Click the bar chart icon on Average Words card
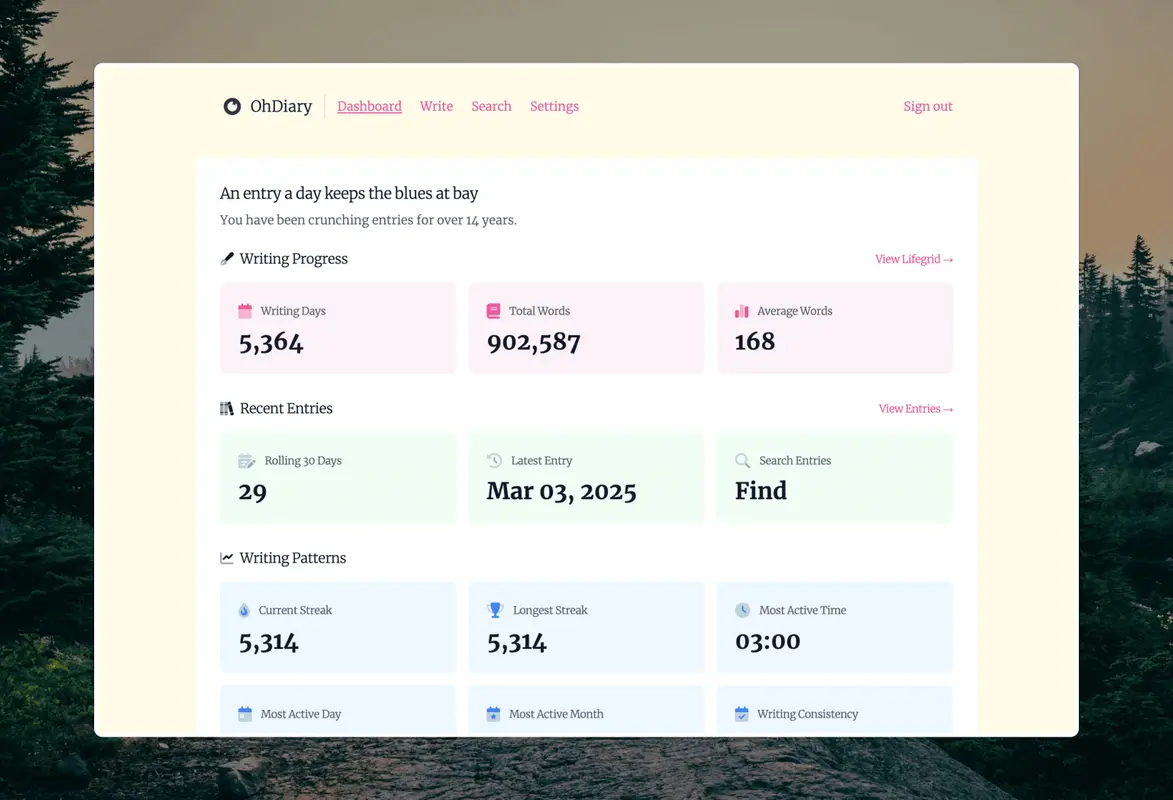Image resolution: width=1173 pixels, height=800 pixels. pyautogui.click(x=742, y=311)
